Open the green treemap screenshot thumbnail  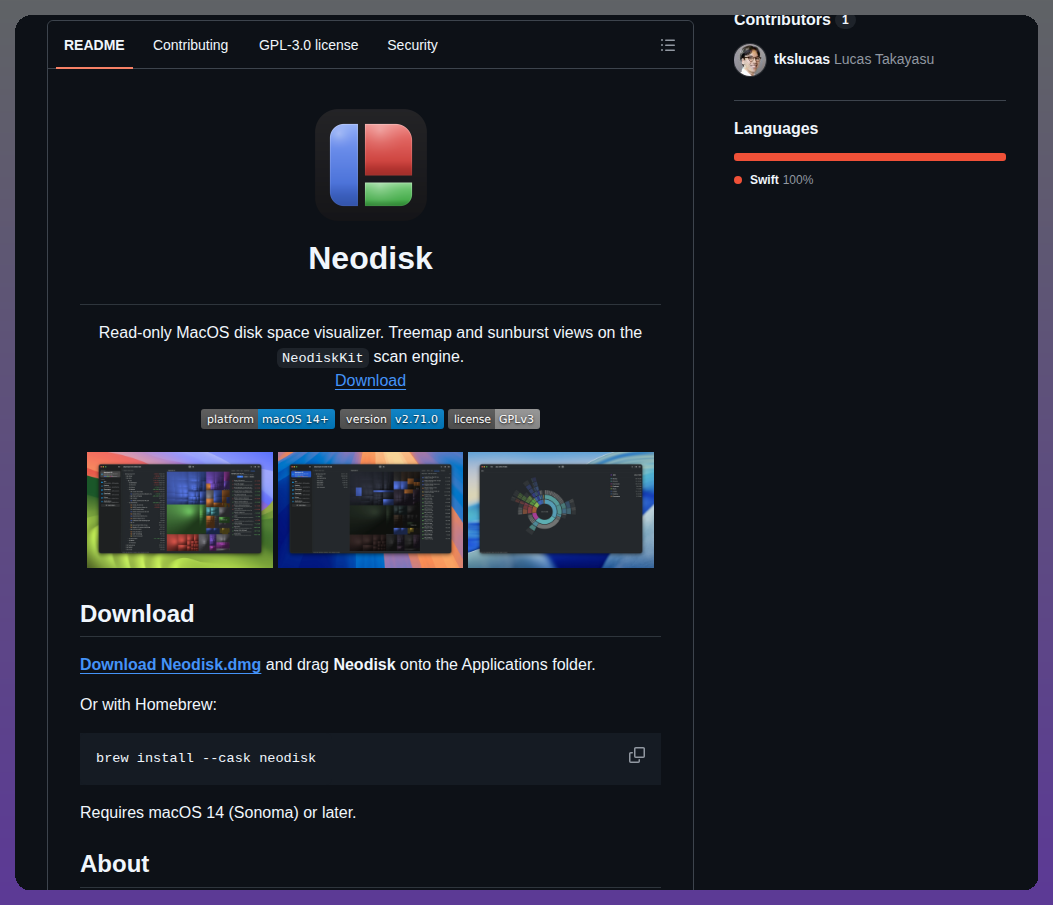coord(180,510)
